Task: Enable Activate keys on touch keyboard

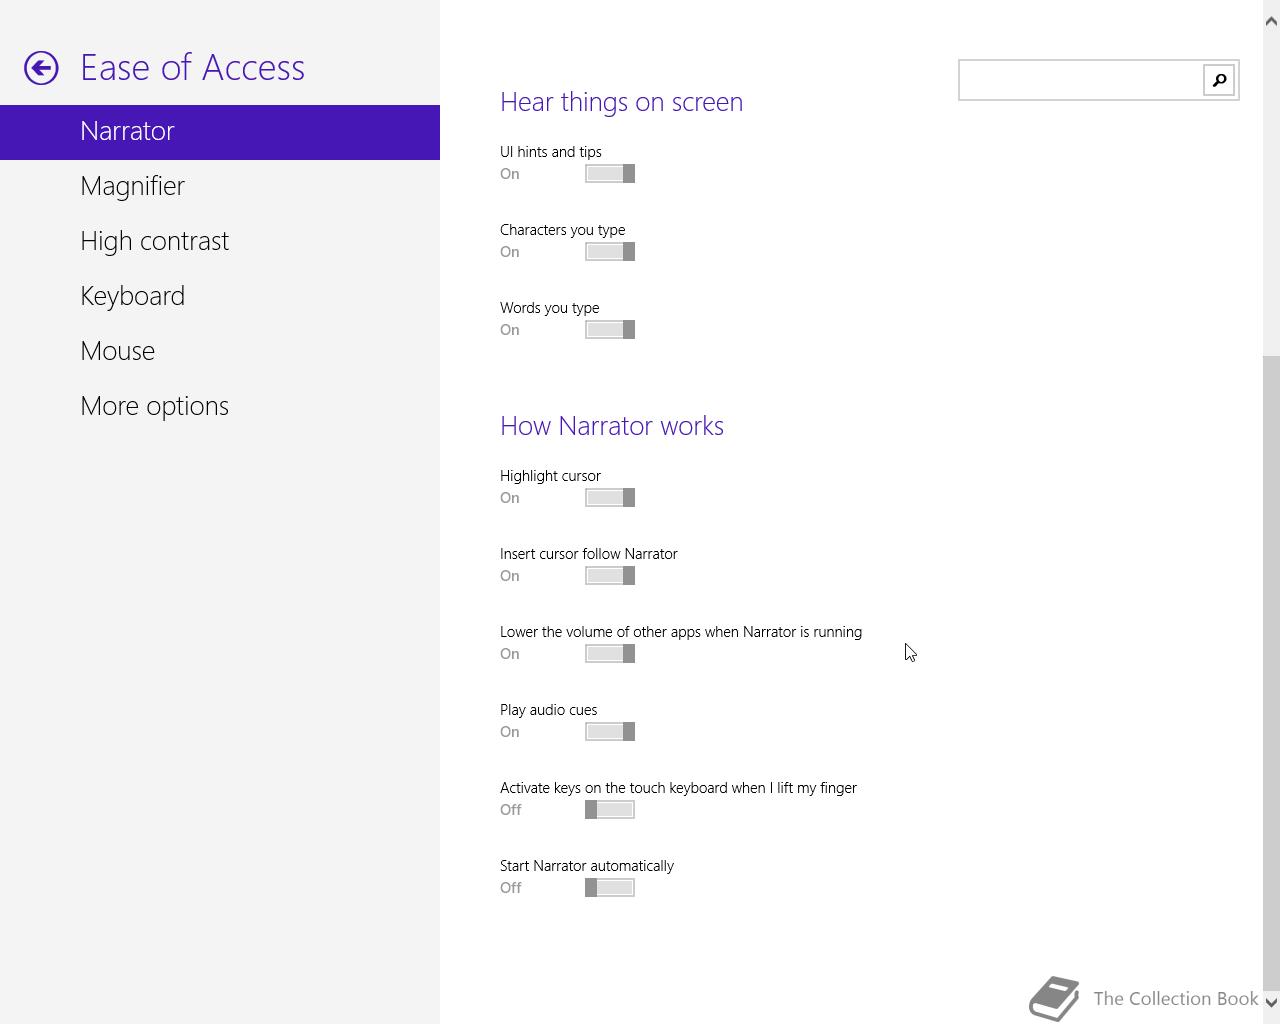Action: (610, 810)
